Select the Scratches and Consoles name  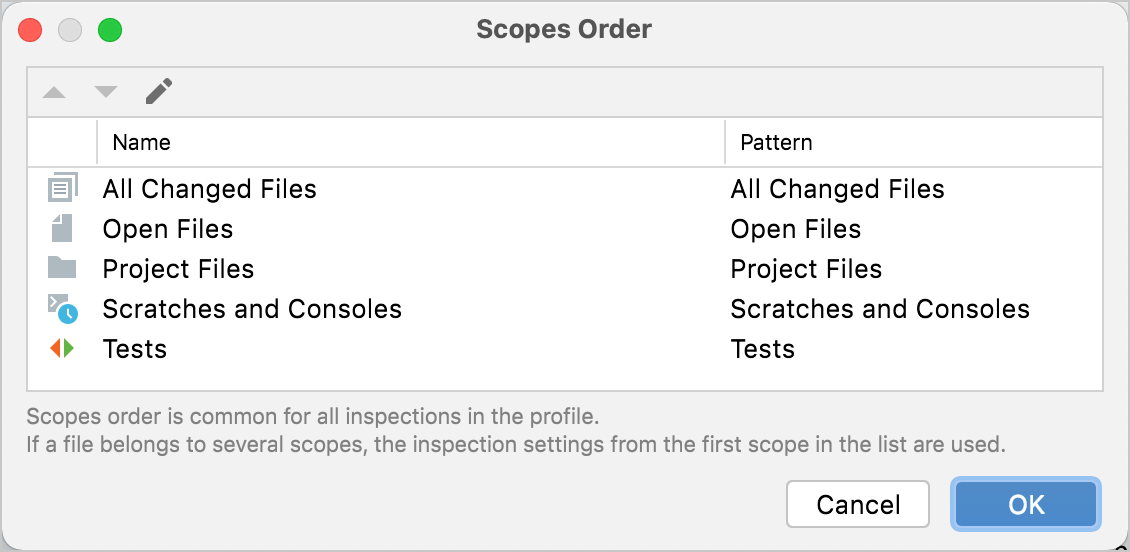coord(252,309)
